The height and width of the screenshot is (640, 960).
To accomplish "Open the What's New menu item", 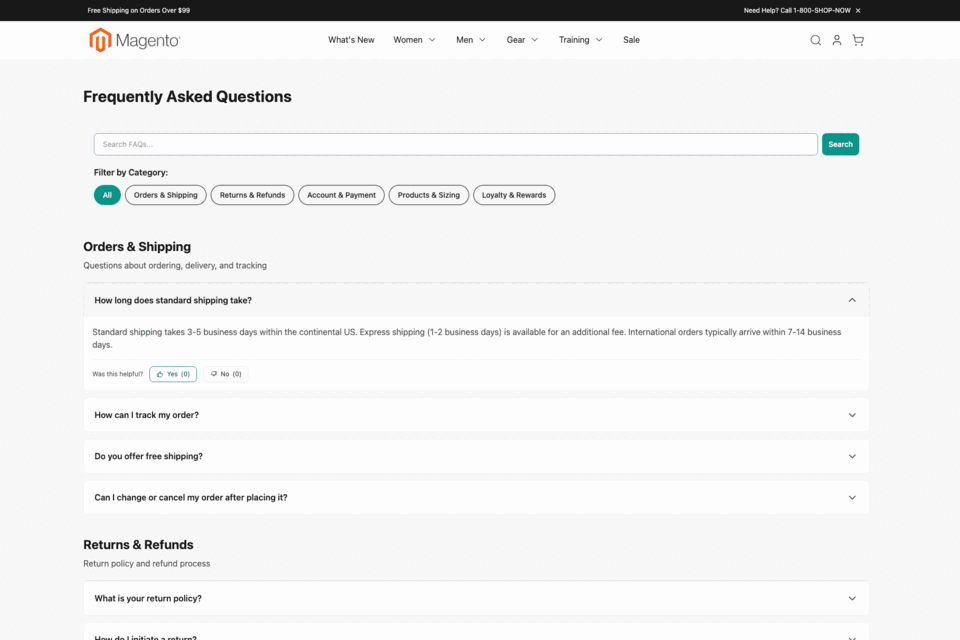I will [351, 40].
